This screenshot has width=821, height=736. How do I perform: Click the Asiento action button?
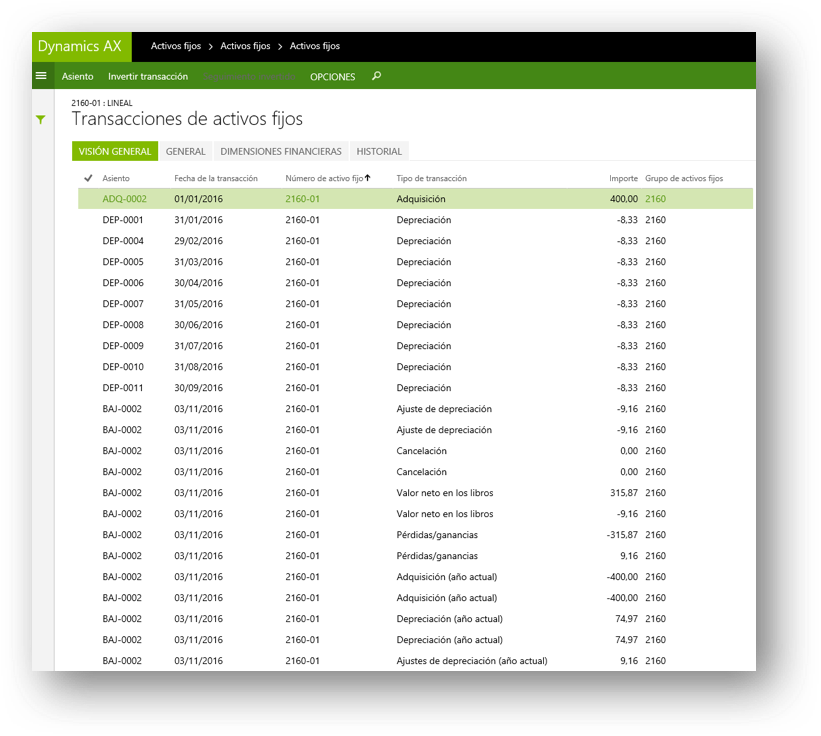pos(77,76)
